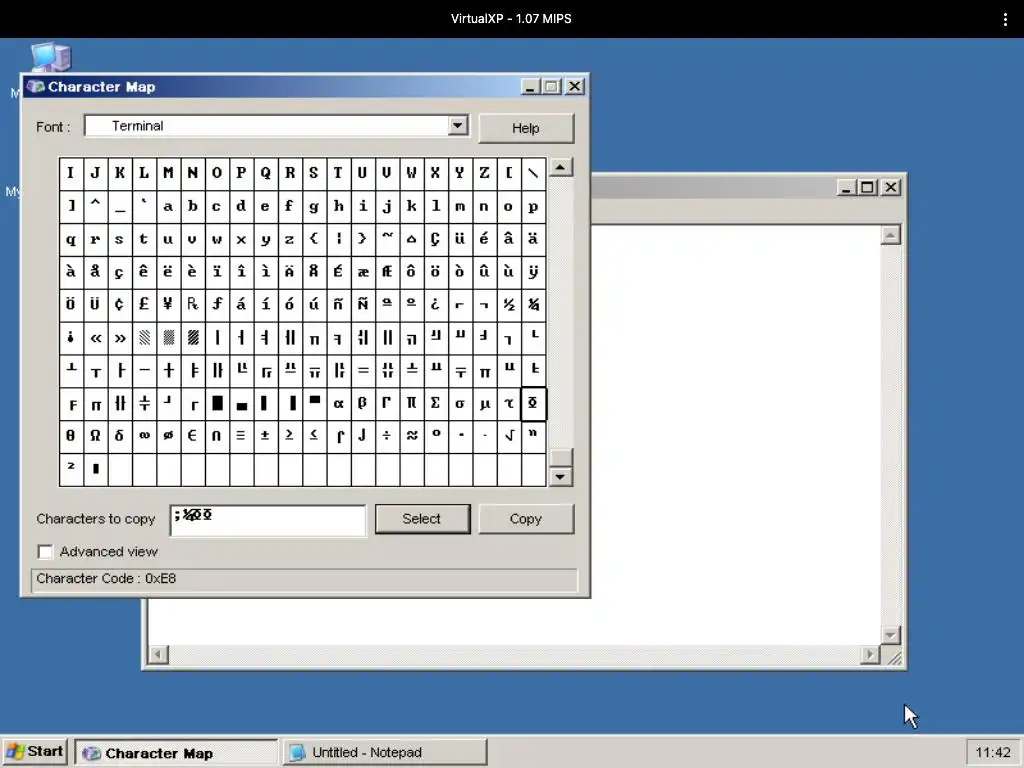The image size is (1024, 768).
Task: Select the one-half ½ character
Action: (x=509, y=304)
